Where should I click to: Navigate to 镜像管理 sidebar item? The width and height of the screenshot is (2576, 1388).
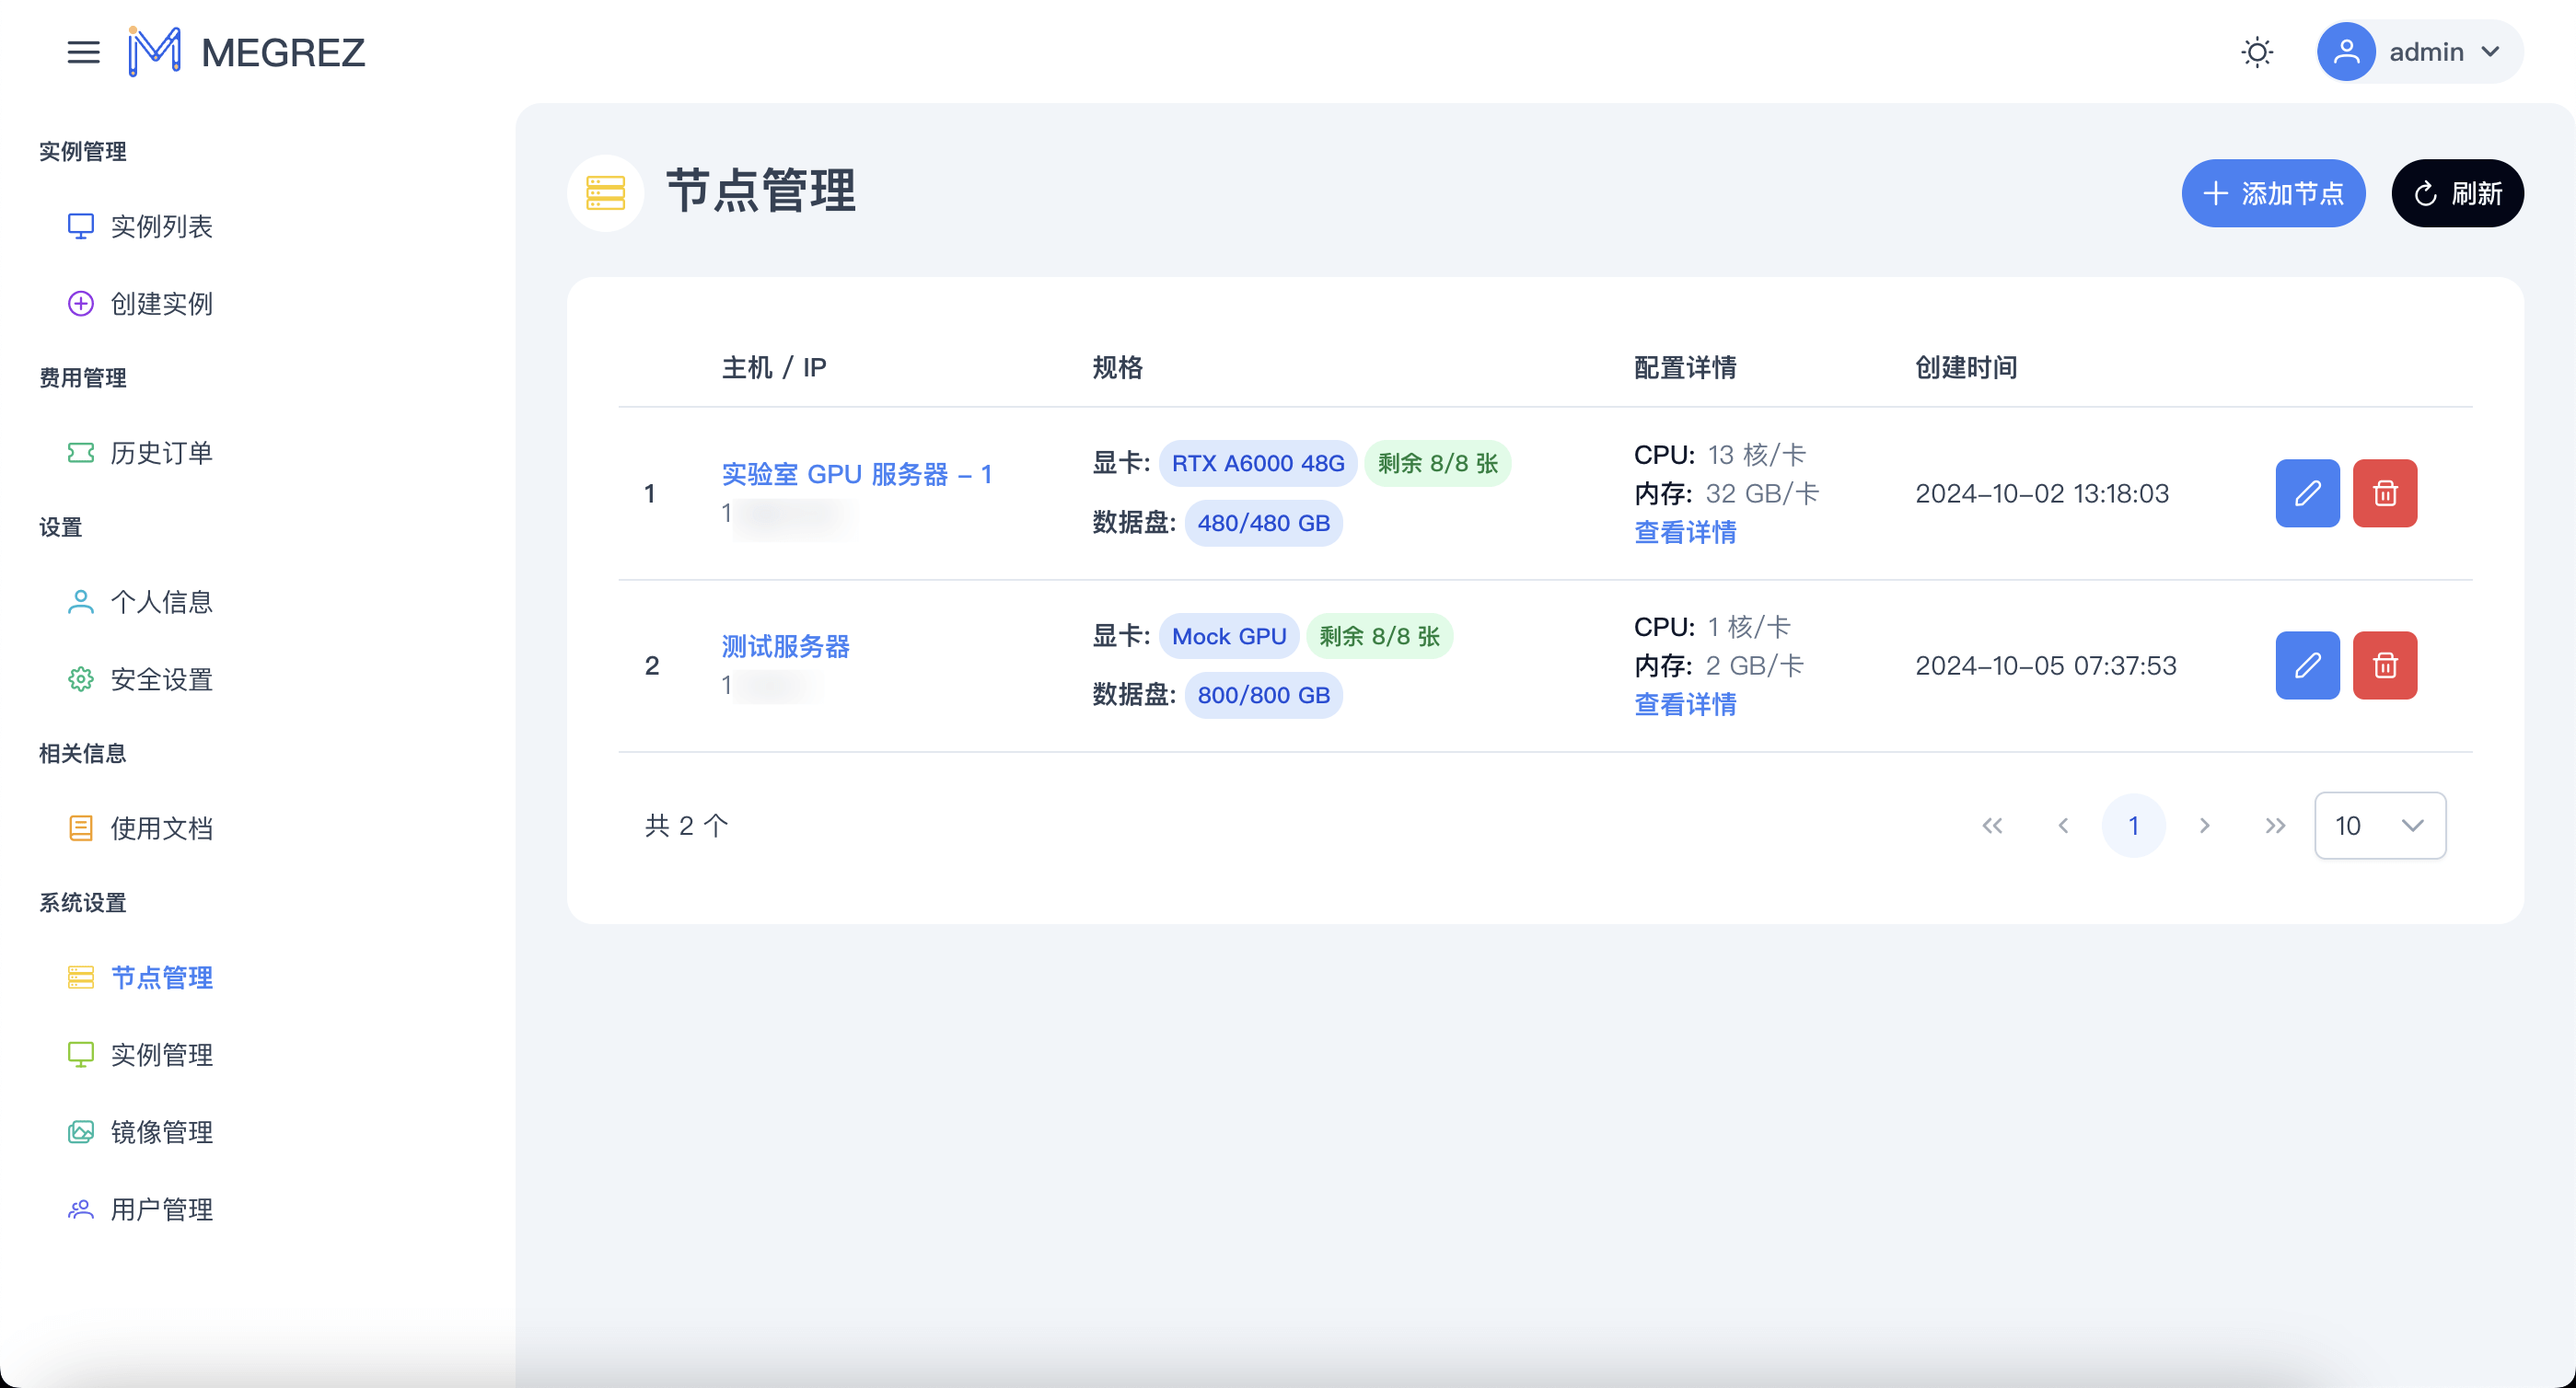tap(161, 1132)
